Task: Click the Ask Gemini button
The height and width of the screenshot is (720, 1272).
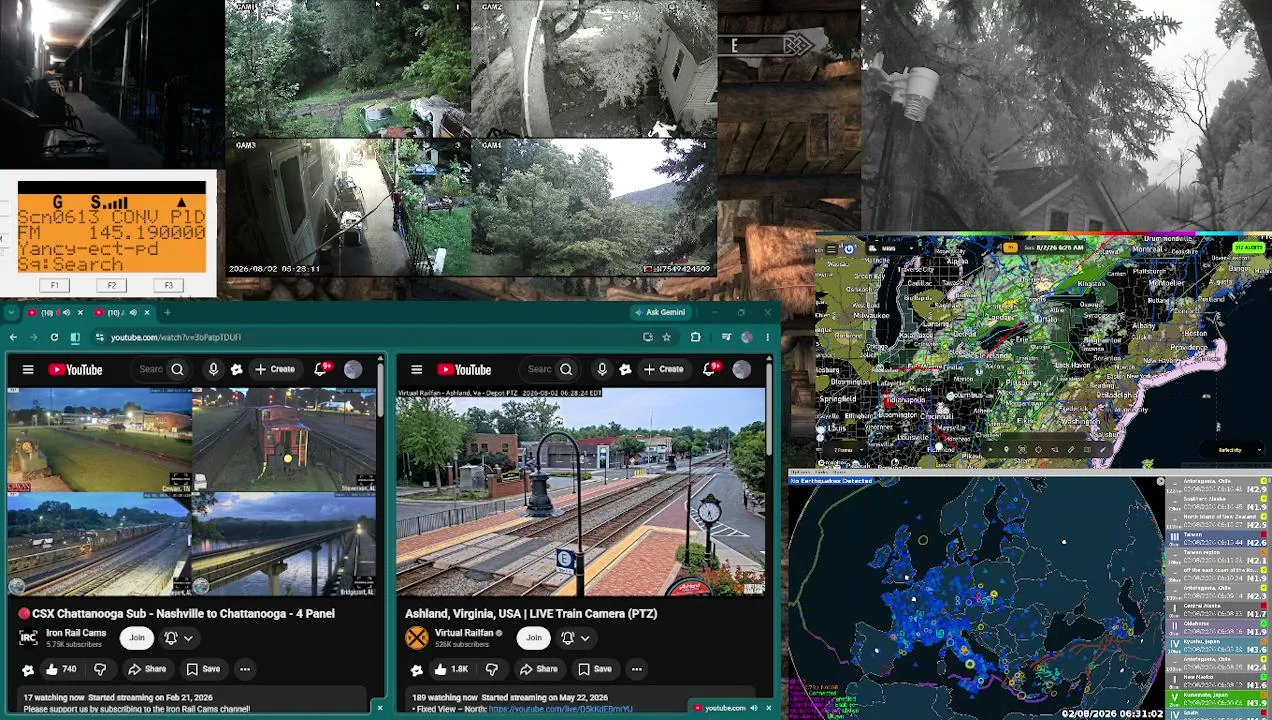Action: (662, 312)
